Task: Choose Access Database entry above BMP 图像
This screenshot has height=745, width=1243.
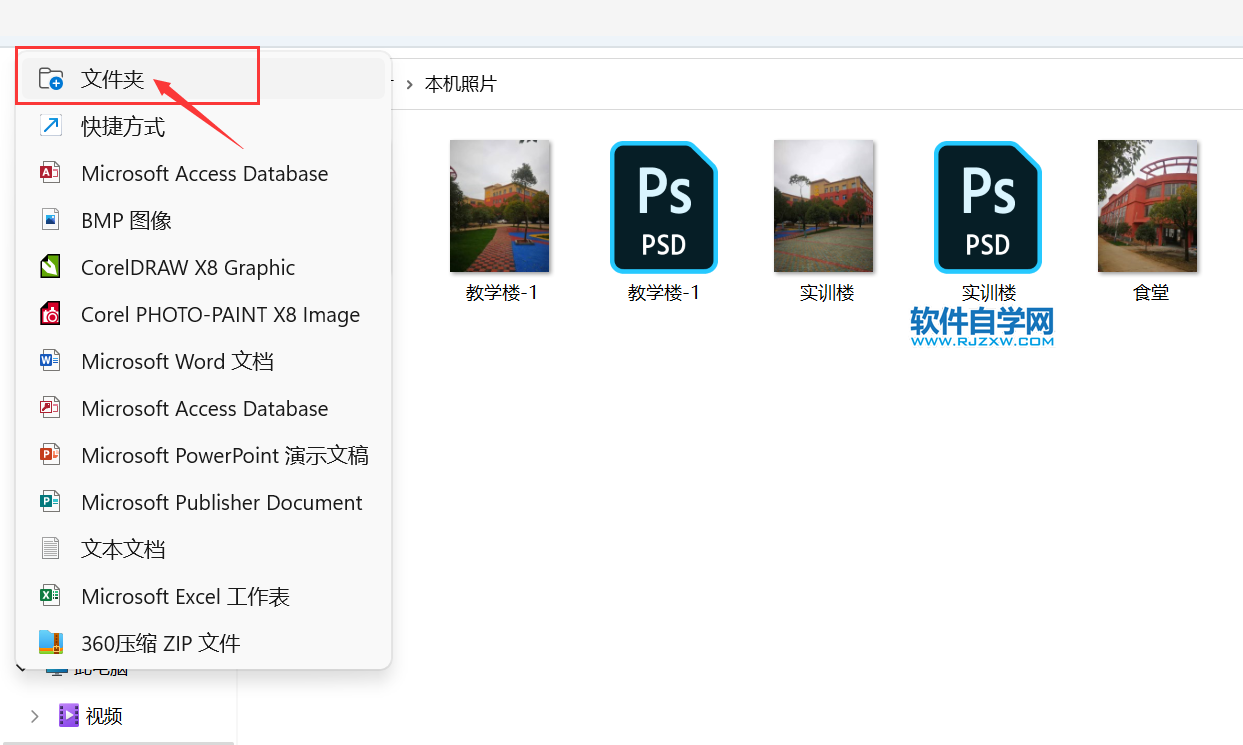Action: point(204,174)
